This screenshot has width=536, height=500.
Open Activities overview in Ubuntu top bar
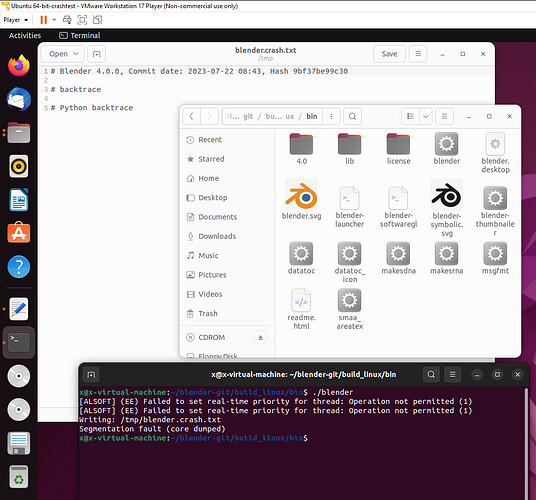point(25,35)
